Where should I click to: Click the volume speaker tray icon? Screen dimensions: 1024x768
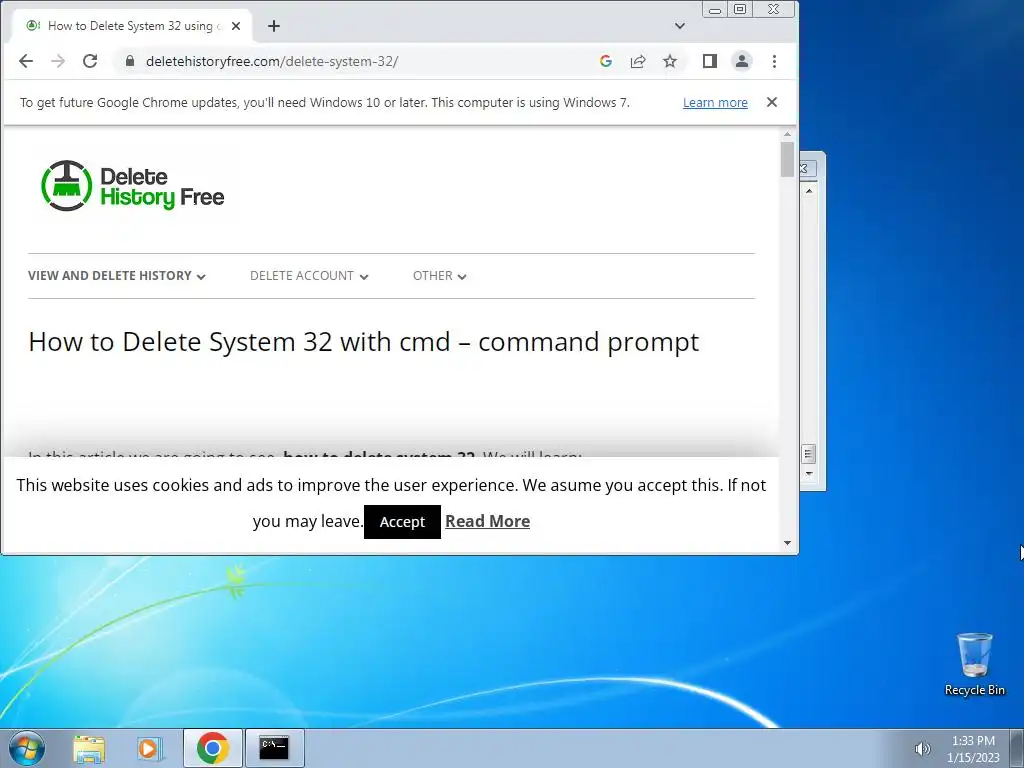(922, 749)
